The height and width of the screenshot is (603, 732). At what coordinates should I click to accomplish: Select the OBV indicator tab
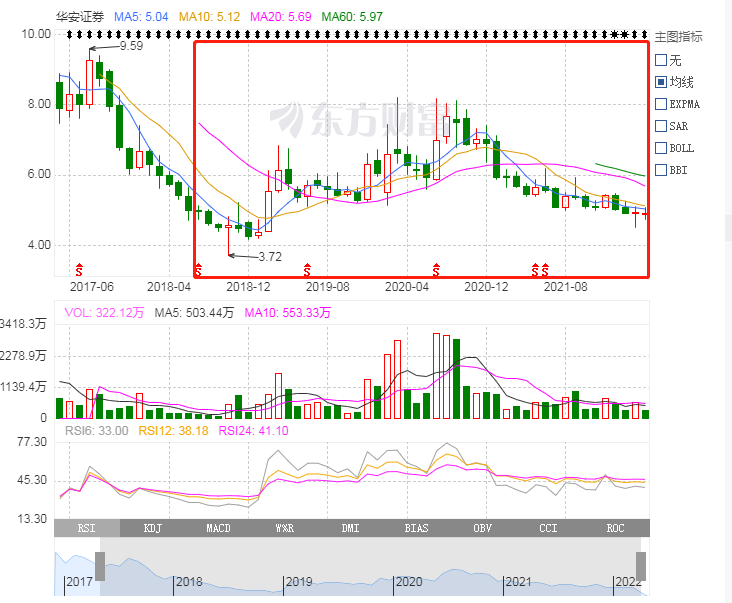pyautogui.click(x=483, y=528)
